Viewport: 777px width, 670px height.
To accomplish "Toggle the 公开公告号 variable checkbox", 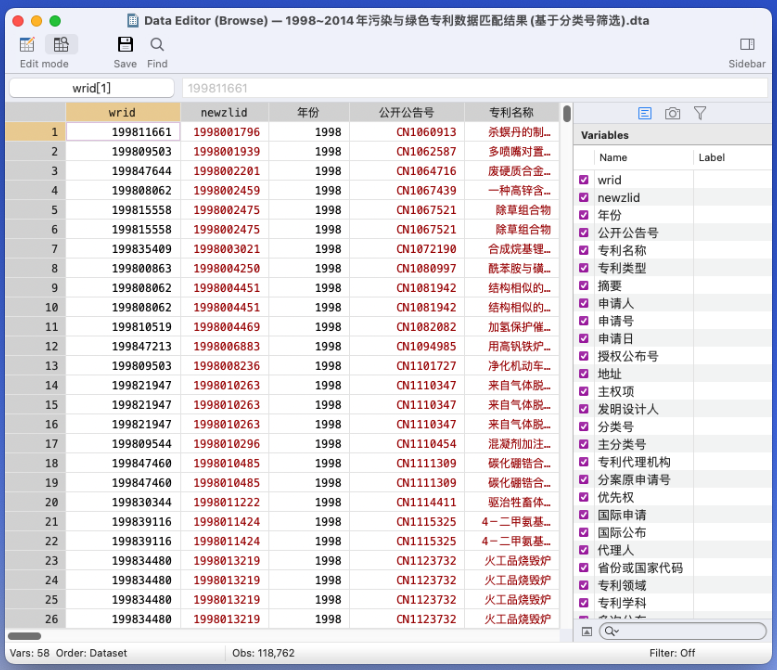I will (x=584, y=233).
